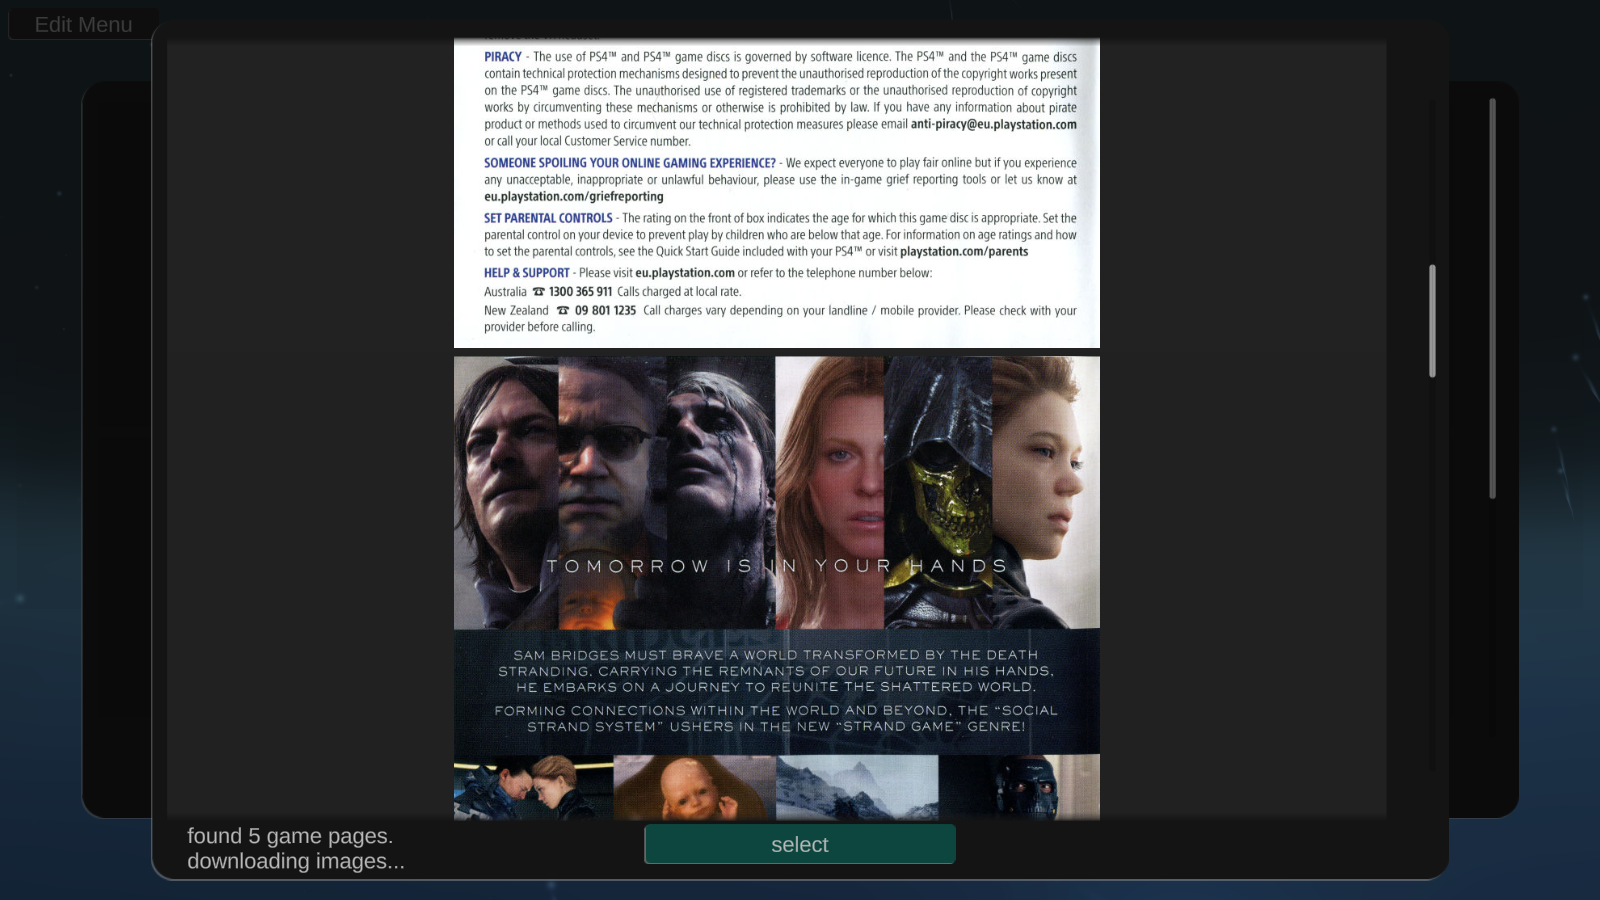Click the 'found 5 game pages' status text
Screen dimensions: 1600x900
tap(290, 835)
